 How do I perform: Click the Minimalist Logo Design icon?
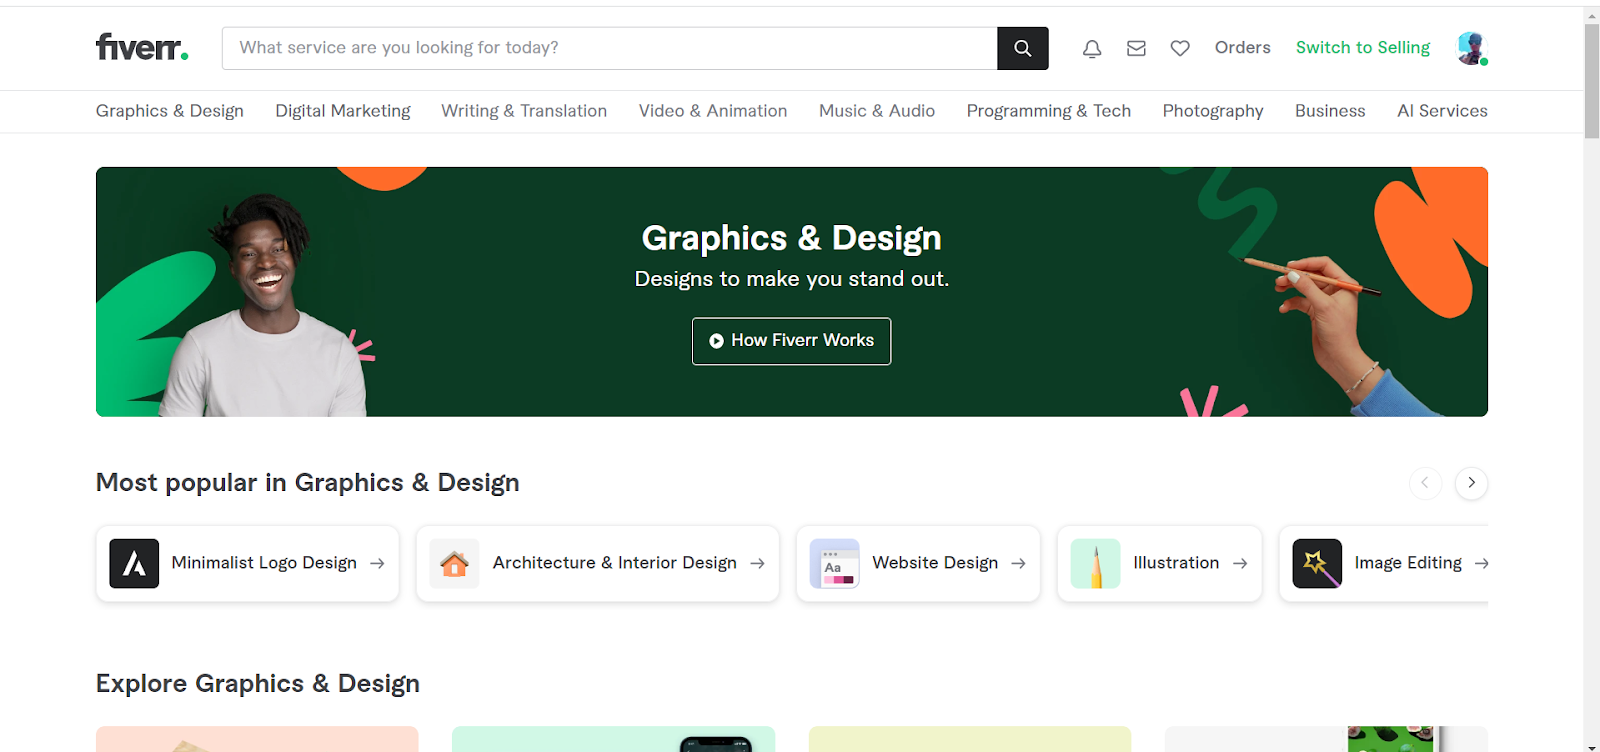coord(134,563)
